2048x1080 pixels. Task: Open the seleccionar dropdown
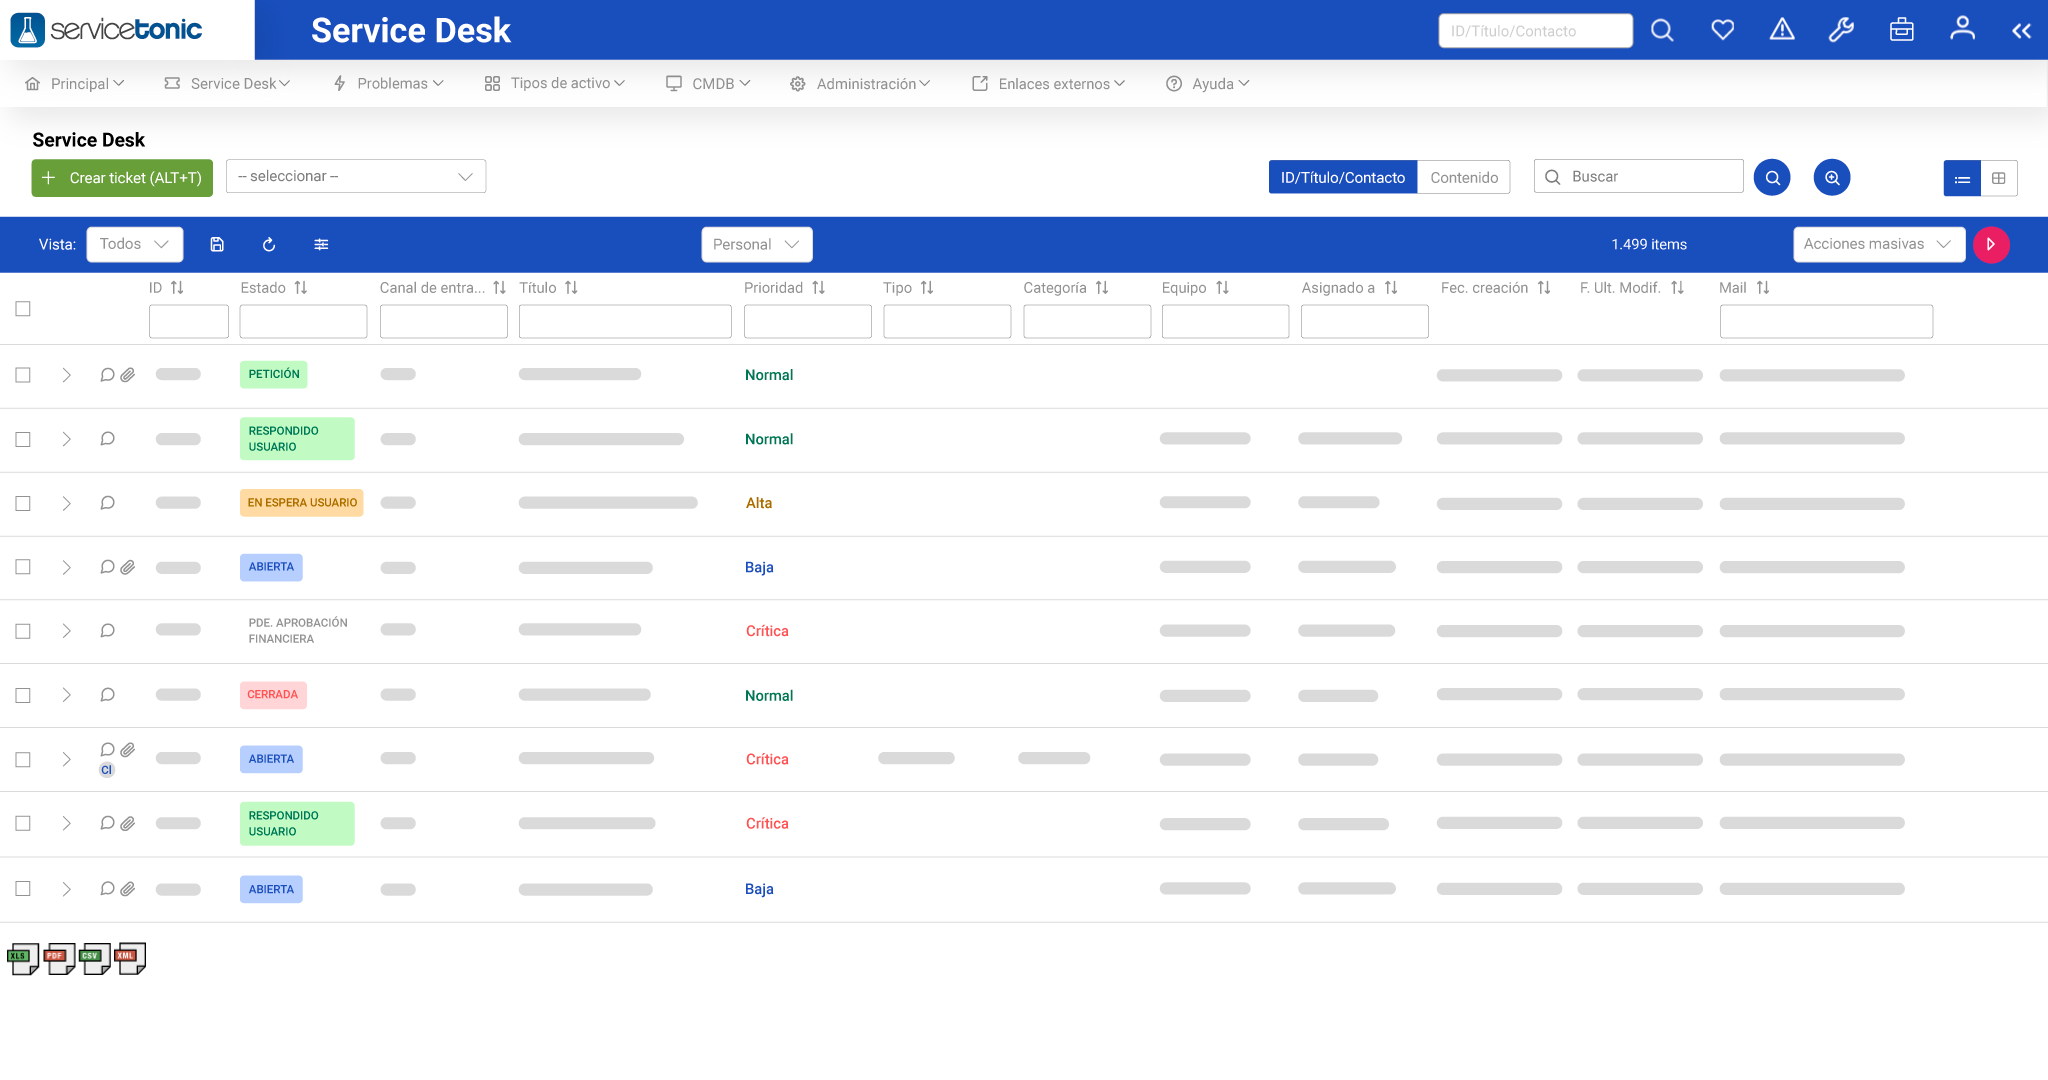tap(356, 176)
